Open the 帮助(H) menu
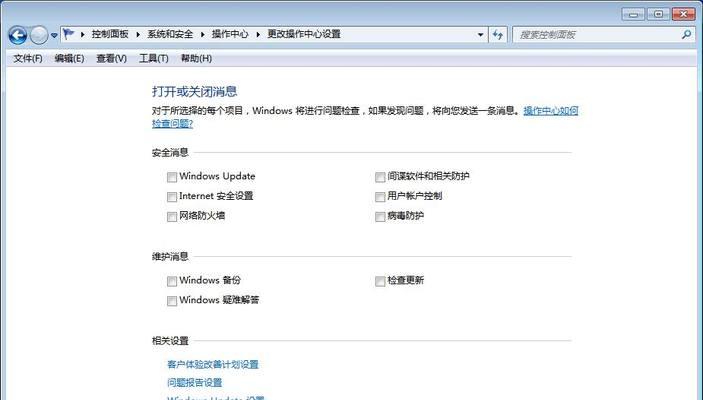This screenshot has width=703, height=400. coord(196,58)
